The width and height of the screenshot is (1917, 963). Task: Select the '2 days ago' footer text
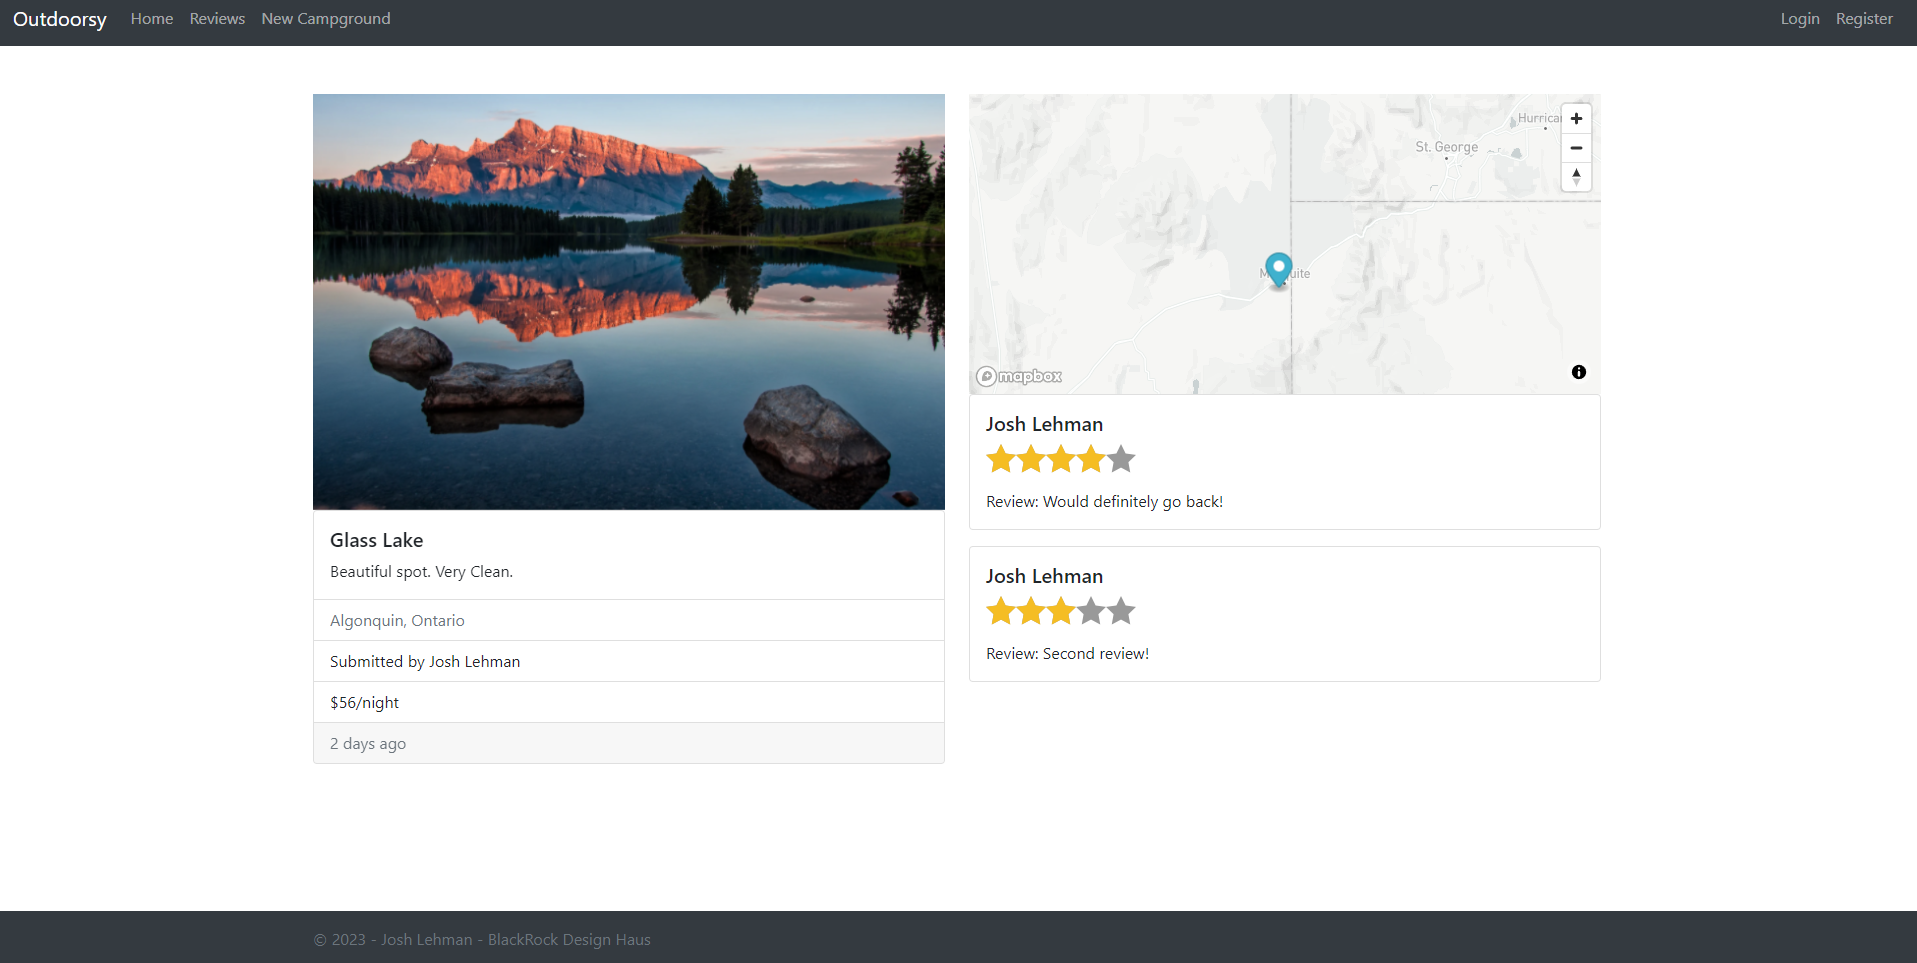coord(368,744)
